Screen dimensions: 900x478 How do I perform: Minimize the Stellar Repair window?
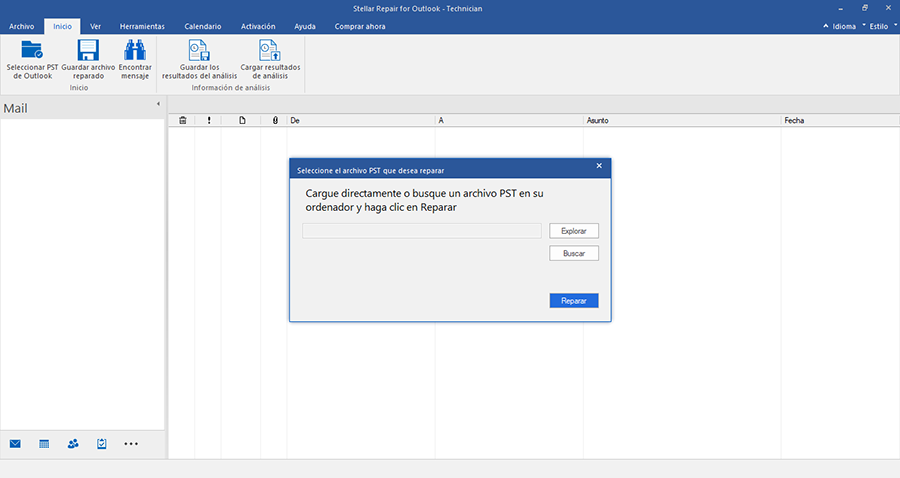coord(840,9)
